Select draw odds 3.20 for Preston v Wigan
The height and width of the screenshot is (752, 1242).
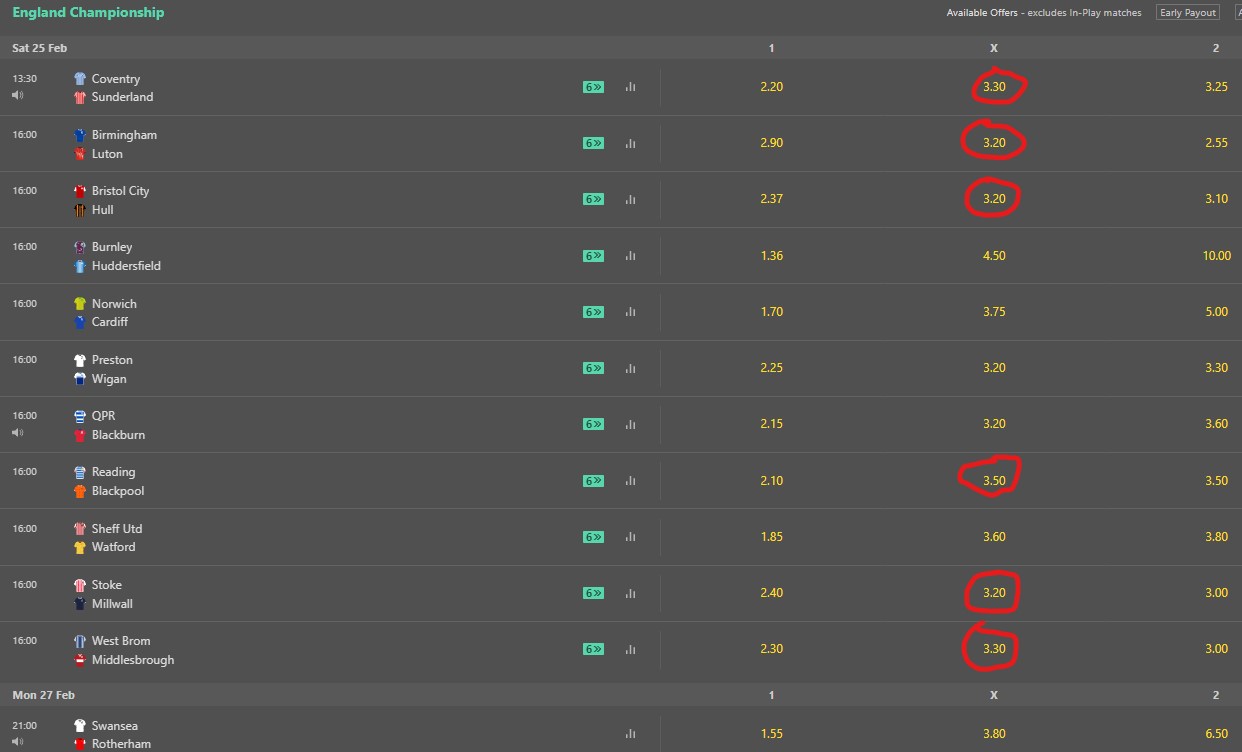pyautogui.click(x=994, y=368)
